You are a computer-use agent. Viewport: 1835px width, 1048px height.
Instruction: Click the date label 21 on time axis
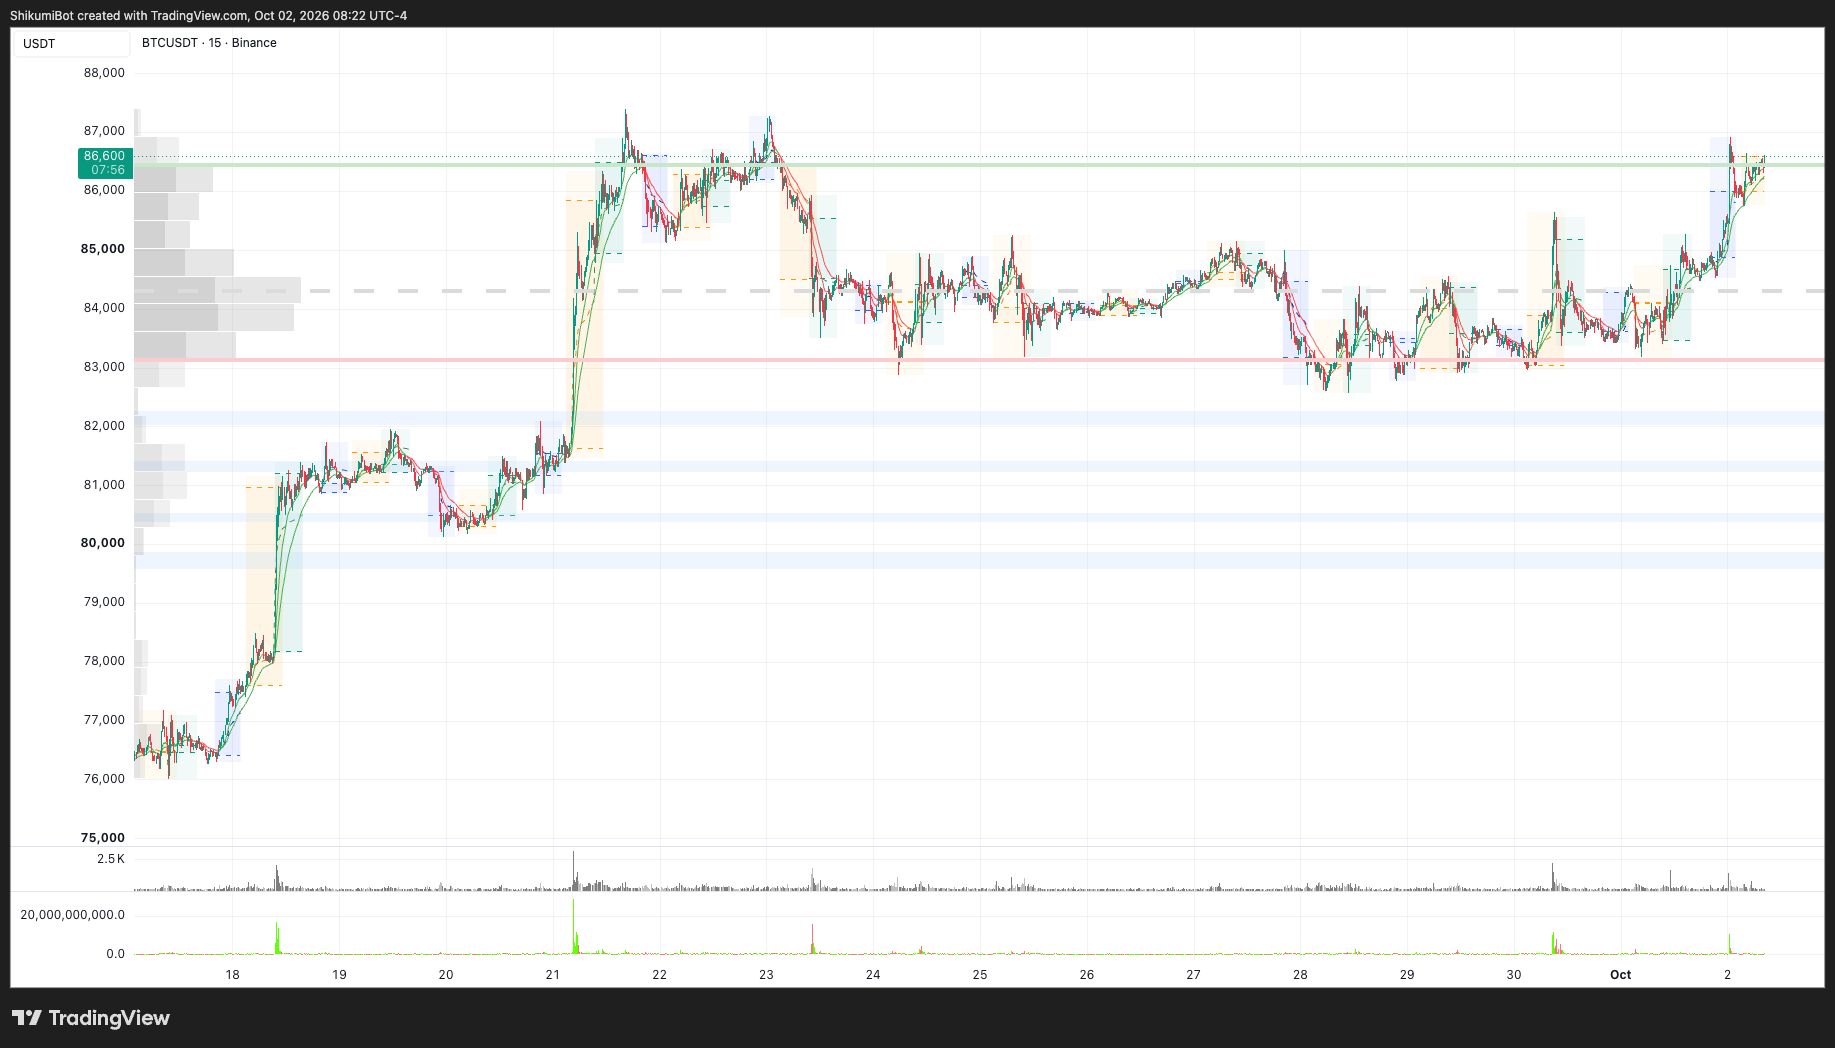pos(552,975)
